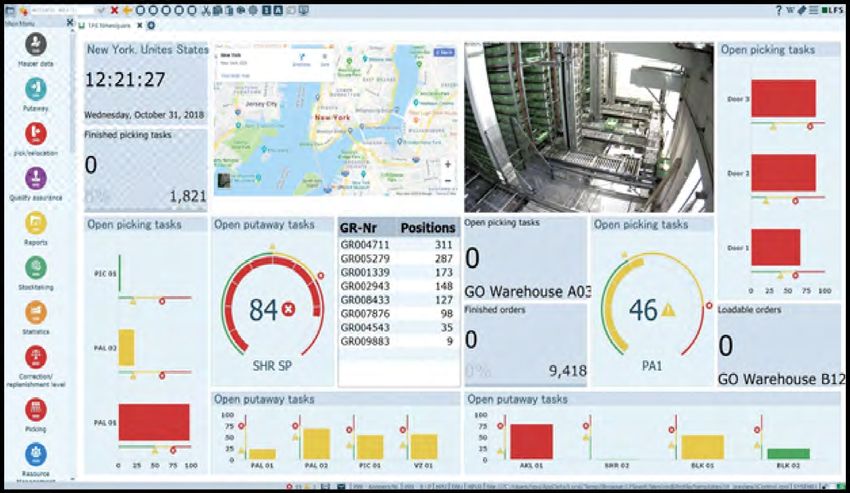This screenshot has width=850, height=493.
Task: Open Correction/replenishment level module
Action: [x=36, y=358]
